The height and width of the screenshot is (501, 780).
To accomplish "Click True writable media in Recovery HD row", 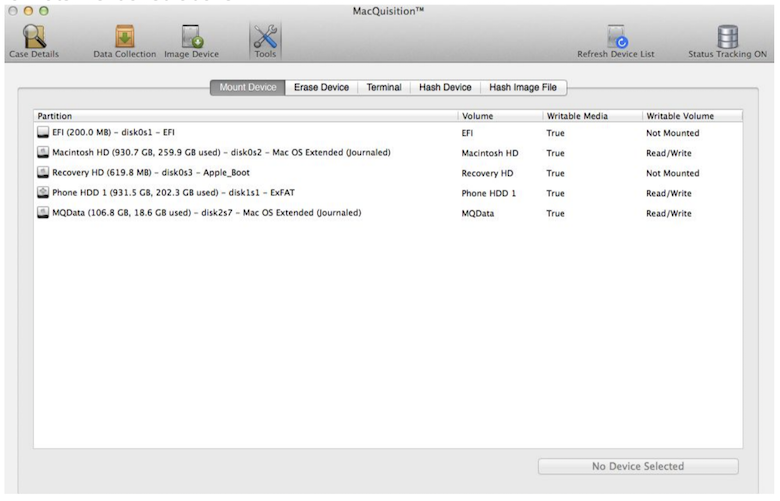I will (x=555, y=173).
